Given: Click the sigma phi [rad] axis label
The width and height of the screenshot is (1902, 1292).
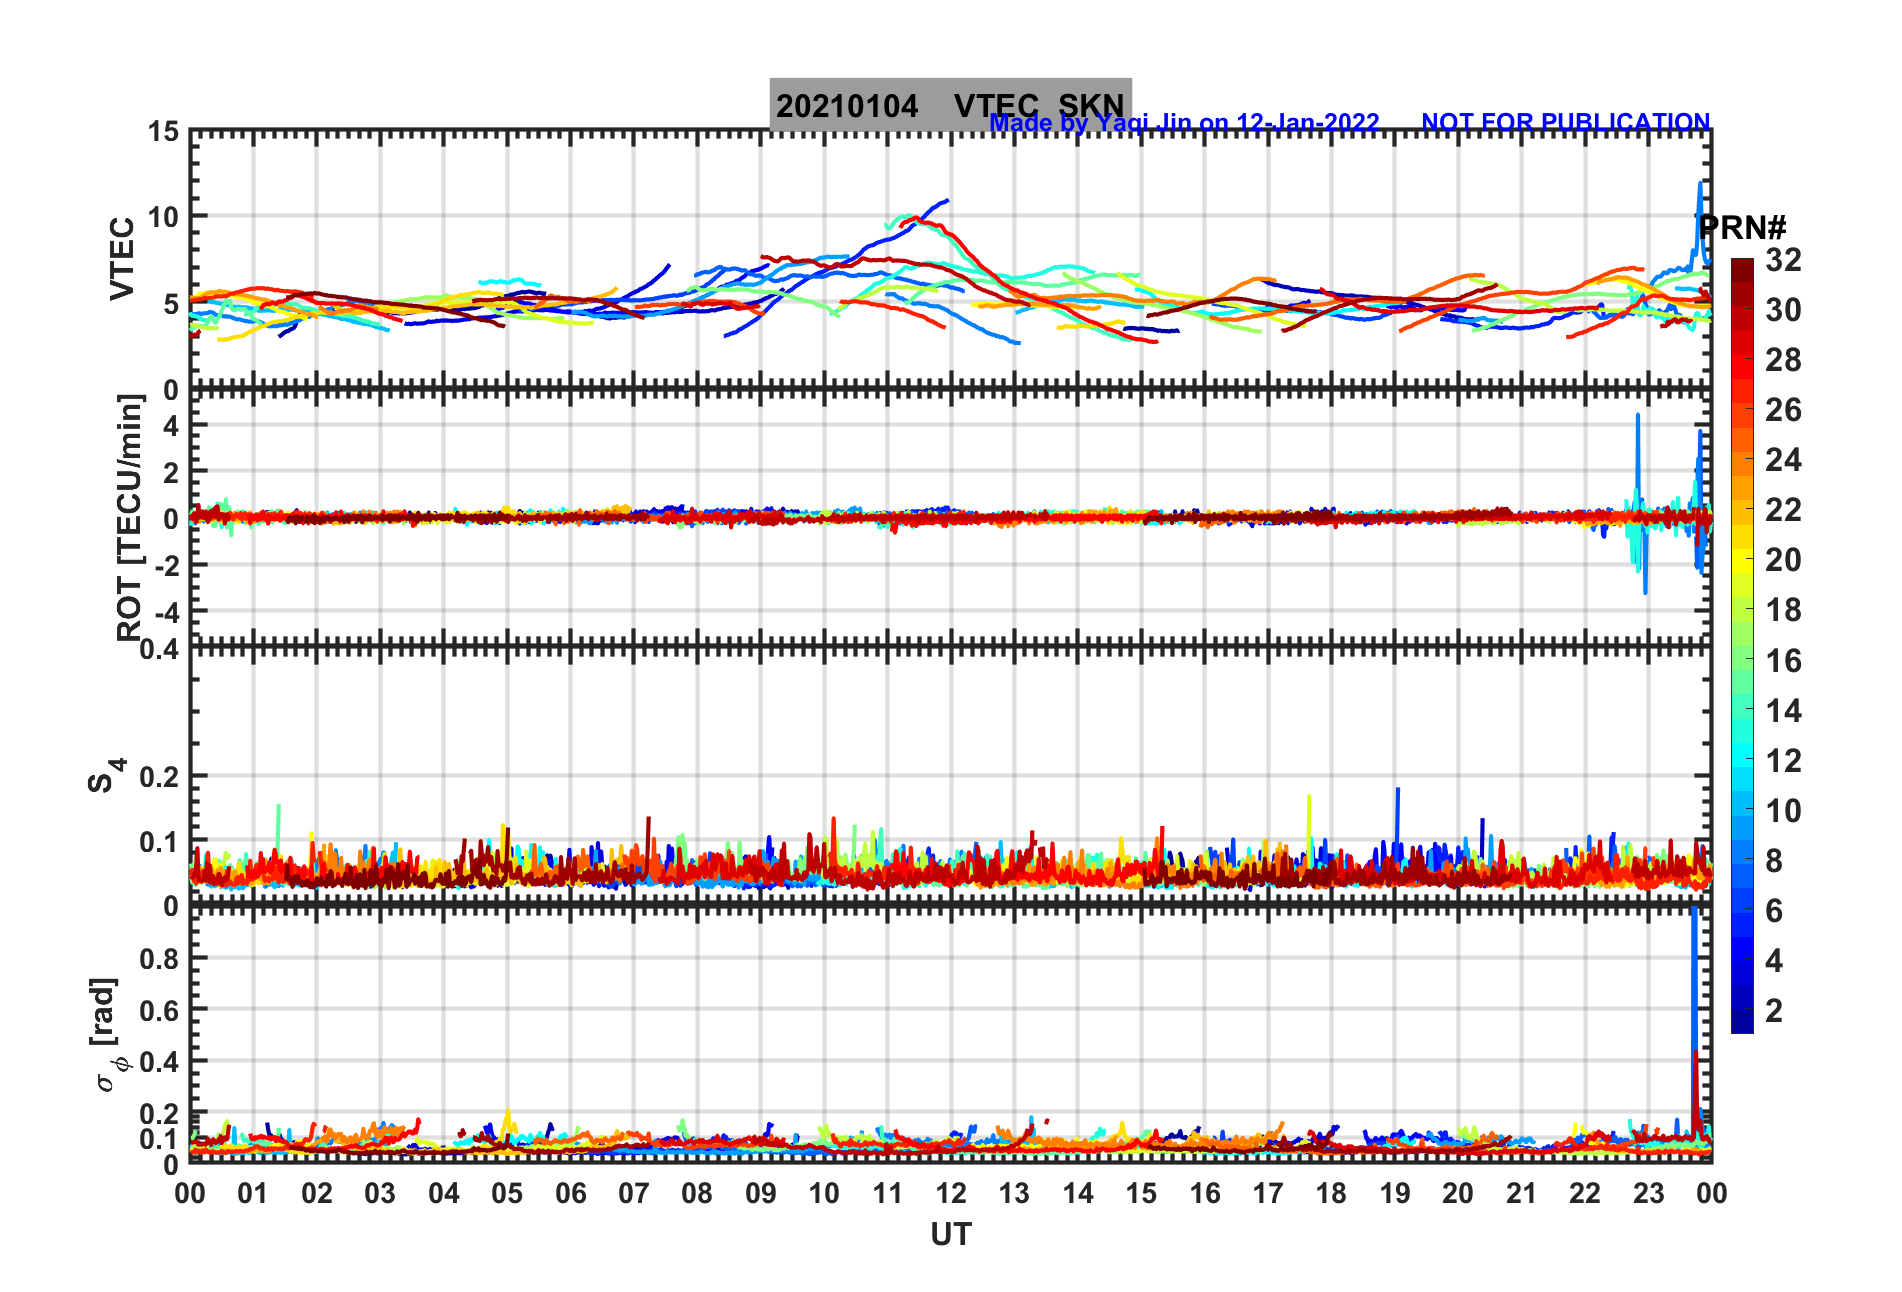Looking at the screenshot, I should point(107,1035).
